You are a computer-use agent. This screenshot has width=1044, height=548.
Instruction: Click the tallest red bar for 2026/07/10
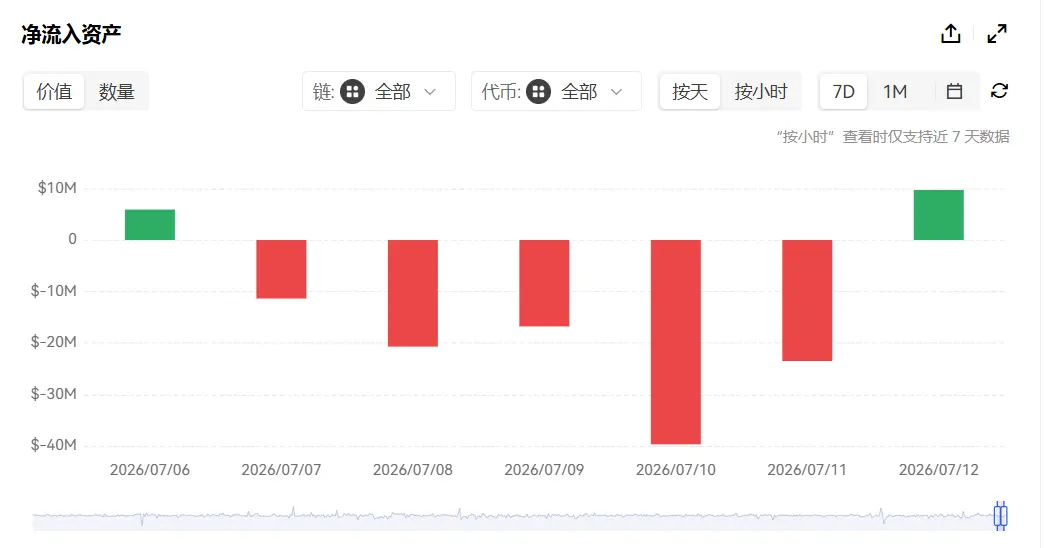(676, 342)
